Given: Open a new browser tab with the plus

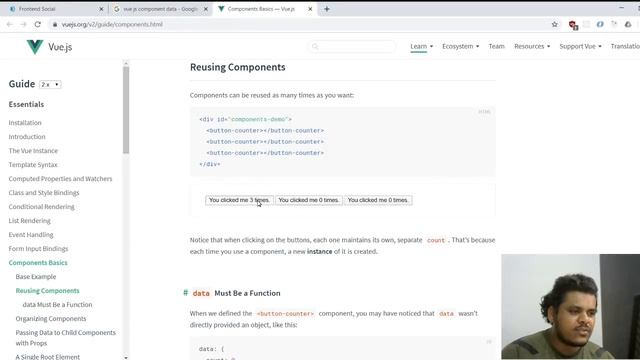Looking at the screenshot, I should click(327, 9).
